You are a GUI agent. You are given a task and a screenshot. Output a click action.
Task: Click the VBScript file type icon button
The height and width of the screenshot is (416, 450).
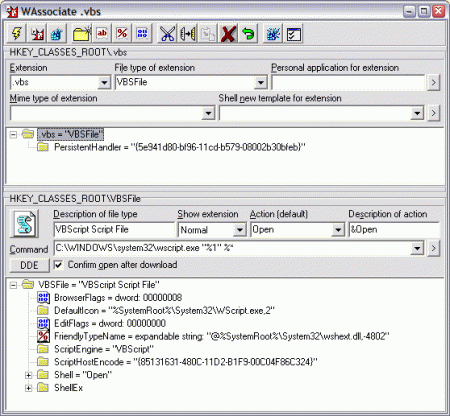(25, 223)
